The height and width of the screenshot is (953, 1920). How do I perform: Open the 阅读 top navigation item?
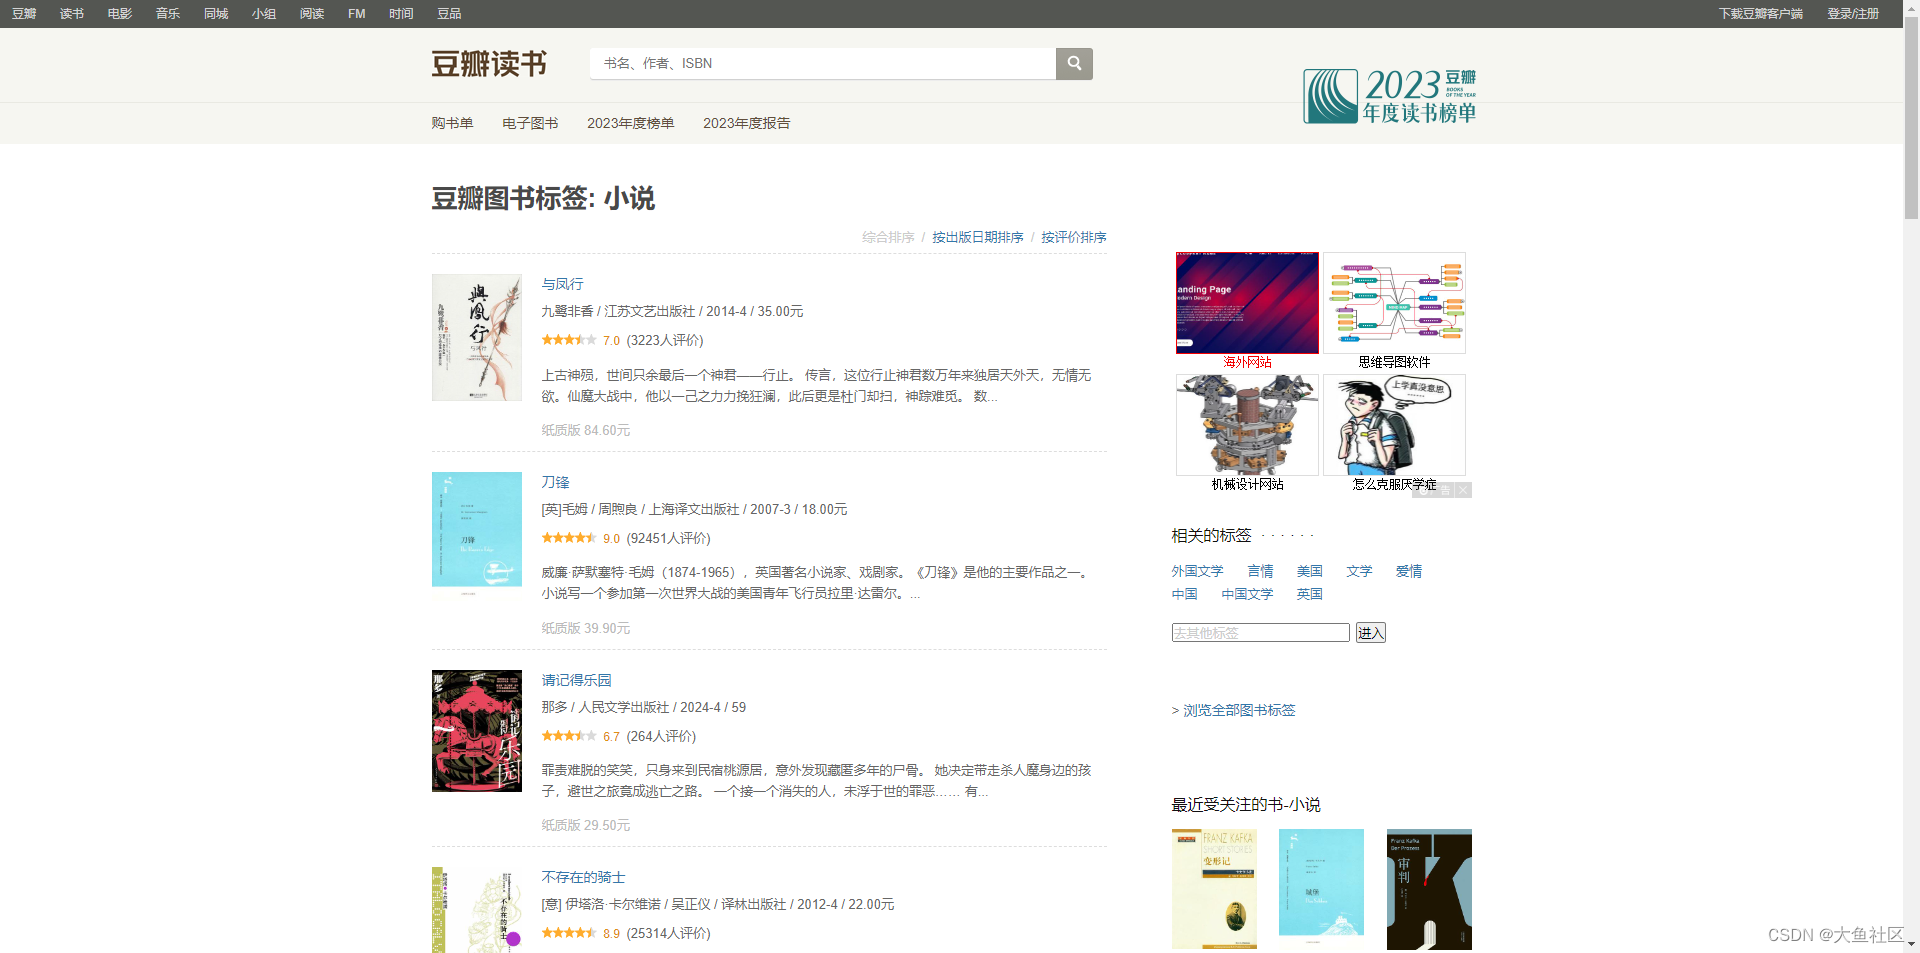312,14
